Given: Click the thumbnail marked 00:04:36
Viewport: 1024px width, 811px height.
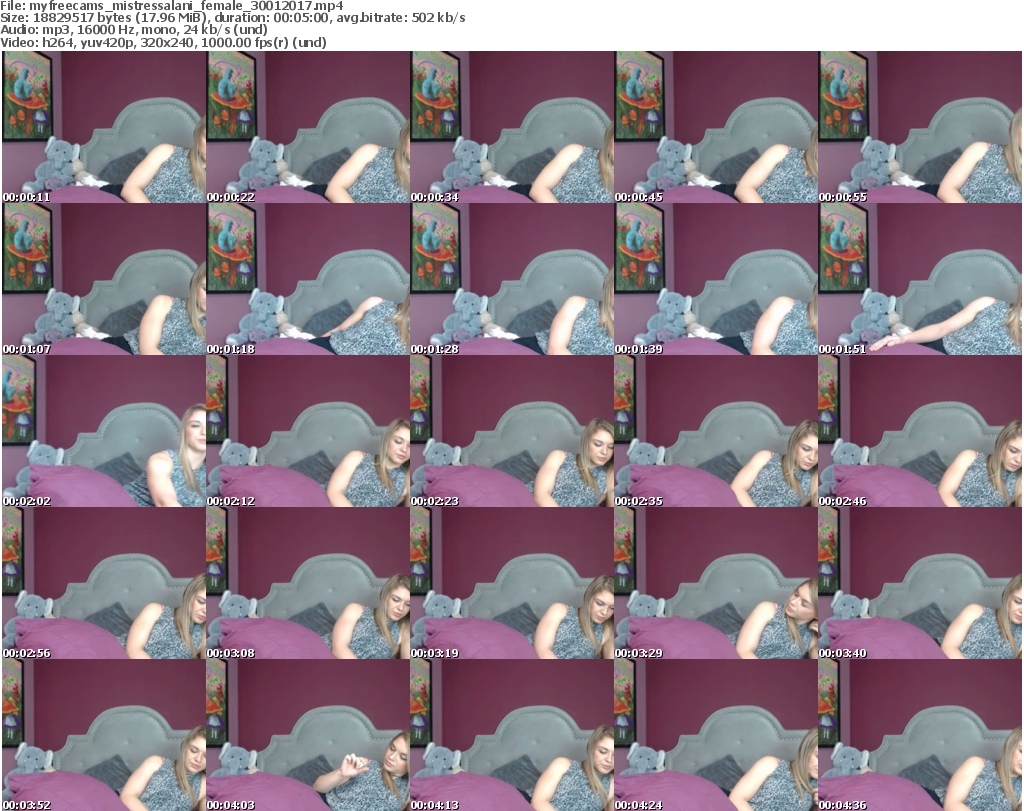Looking at the screenshot, I should point(920,735).
